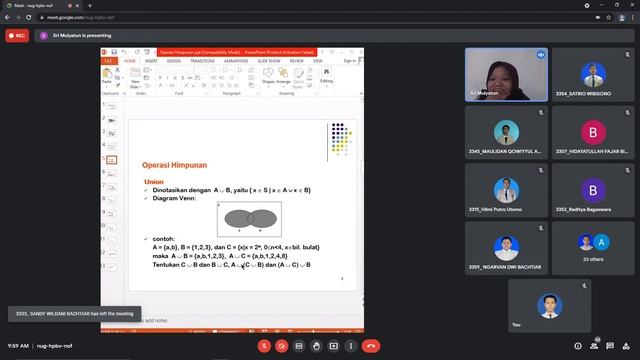Toggle Underline formatting

pos(175,78)
